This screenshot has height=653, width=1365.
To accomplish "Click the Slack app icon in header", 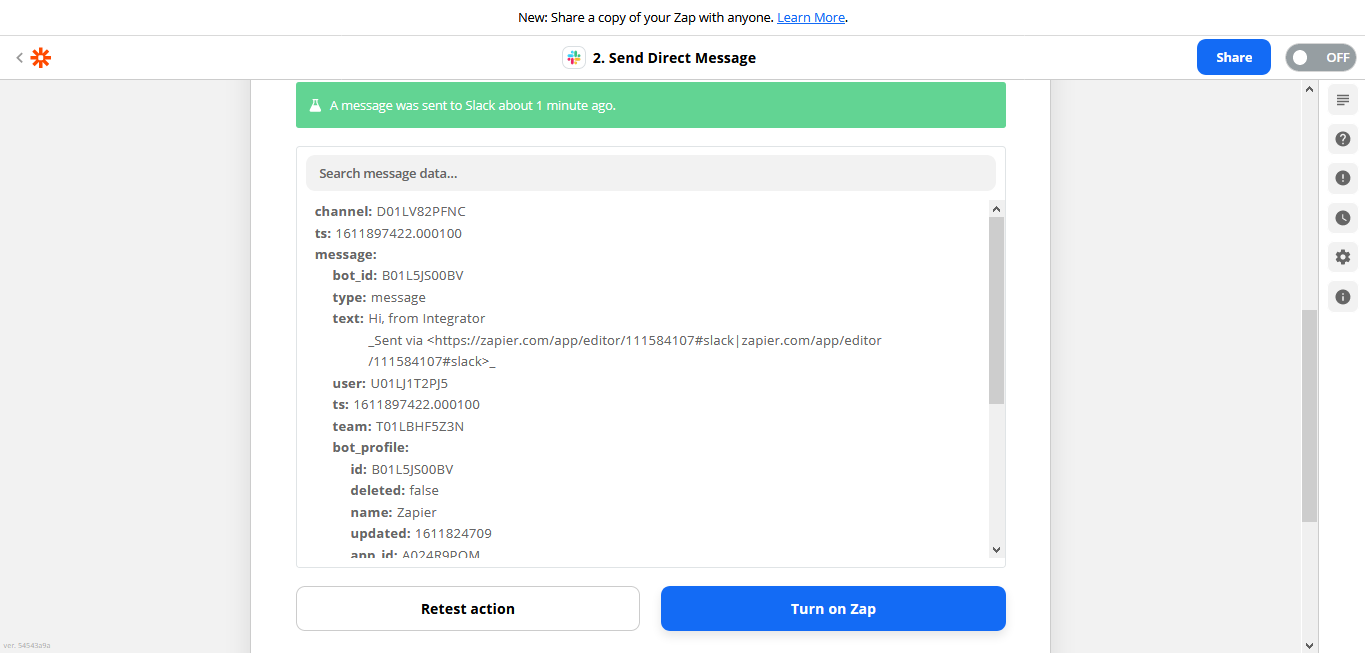I will (573, 58).
